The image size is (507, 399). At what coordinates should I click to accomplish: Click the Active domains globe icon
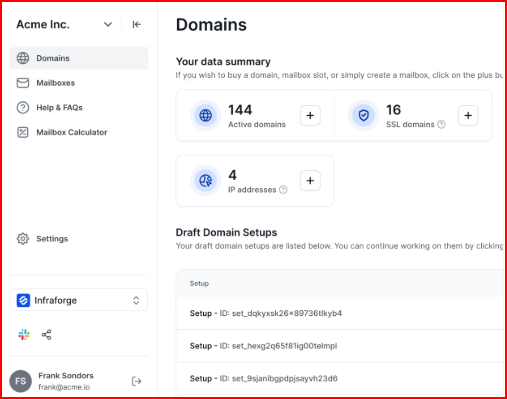(206, 115)
